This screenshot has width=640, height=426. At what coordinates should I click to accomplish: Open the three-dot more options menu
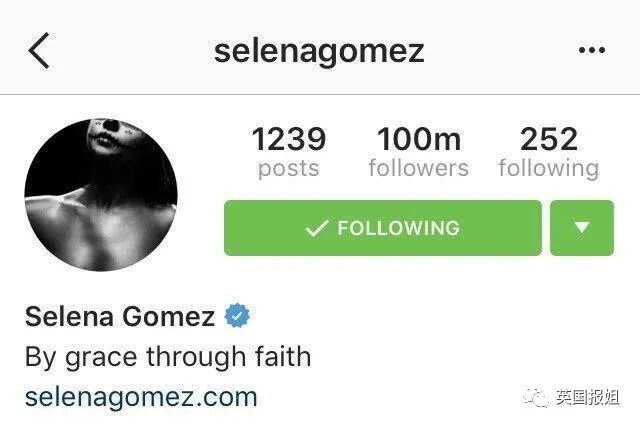click(591, 50)
